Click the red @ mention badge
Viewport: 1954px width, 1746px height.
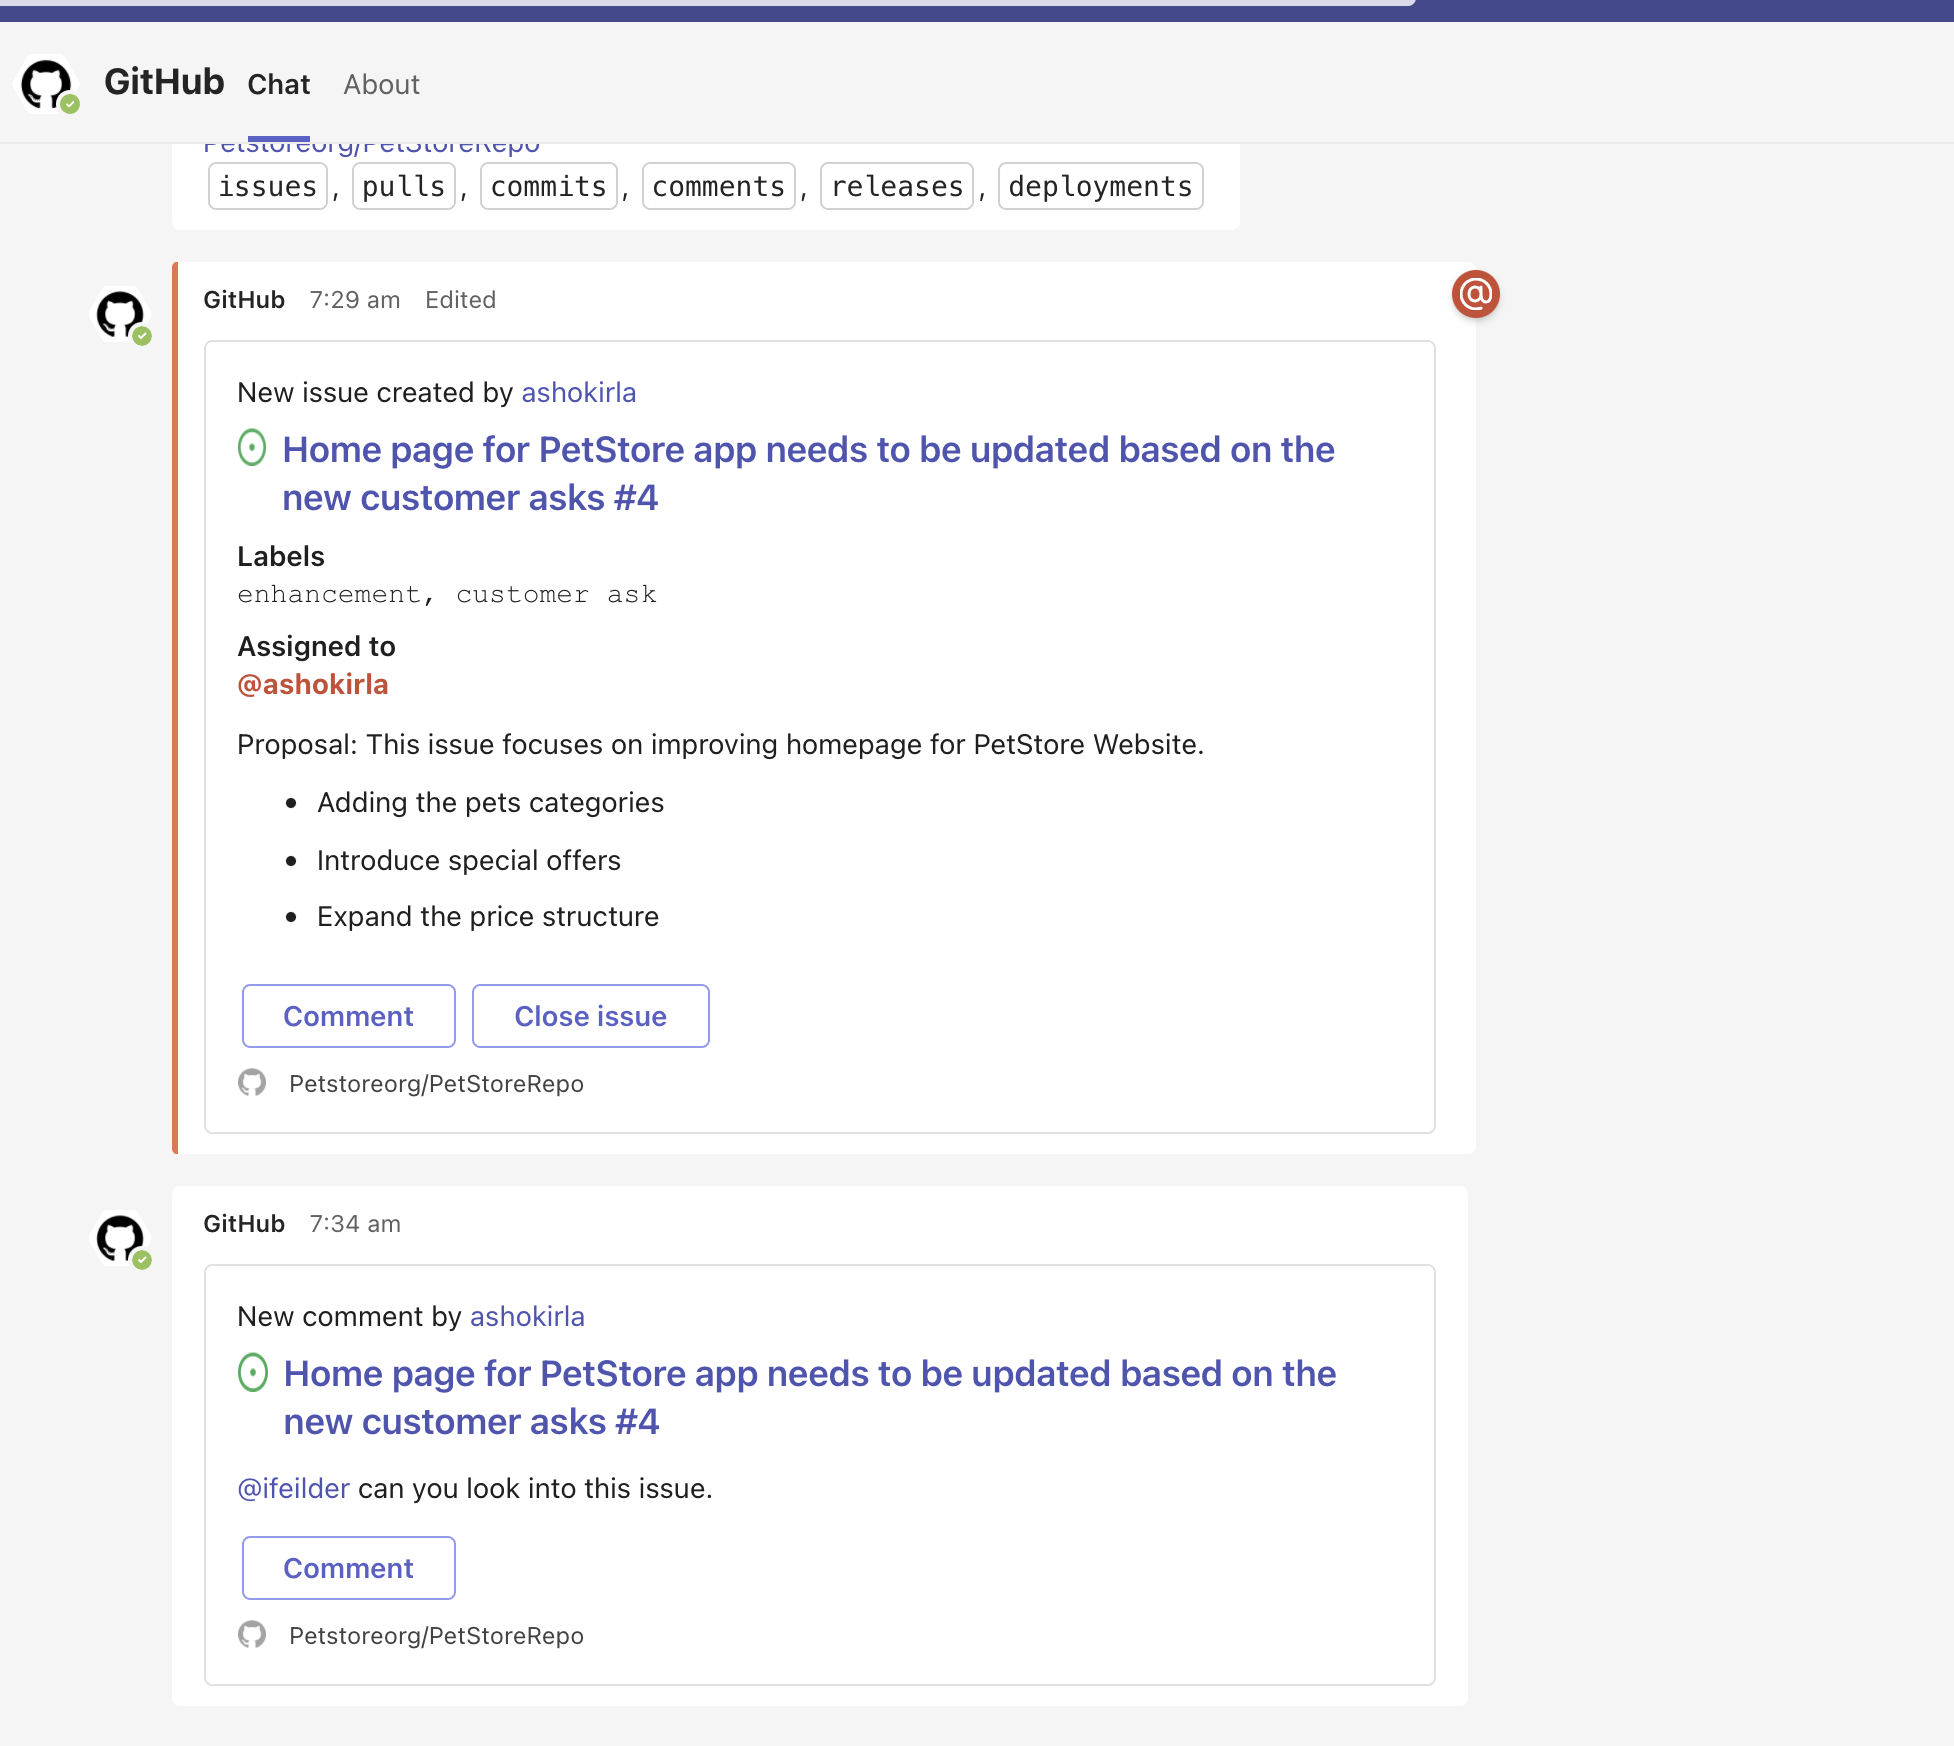(x=1475, y=294)
